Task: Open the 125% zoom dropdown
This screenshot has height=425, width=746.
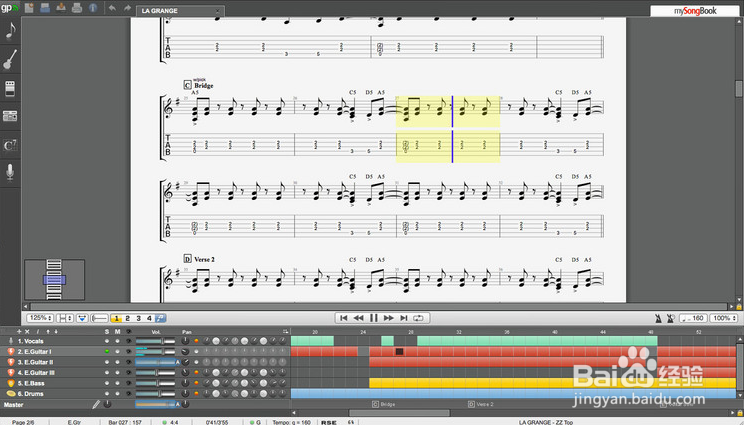Action: [x=40, y=318]
